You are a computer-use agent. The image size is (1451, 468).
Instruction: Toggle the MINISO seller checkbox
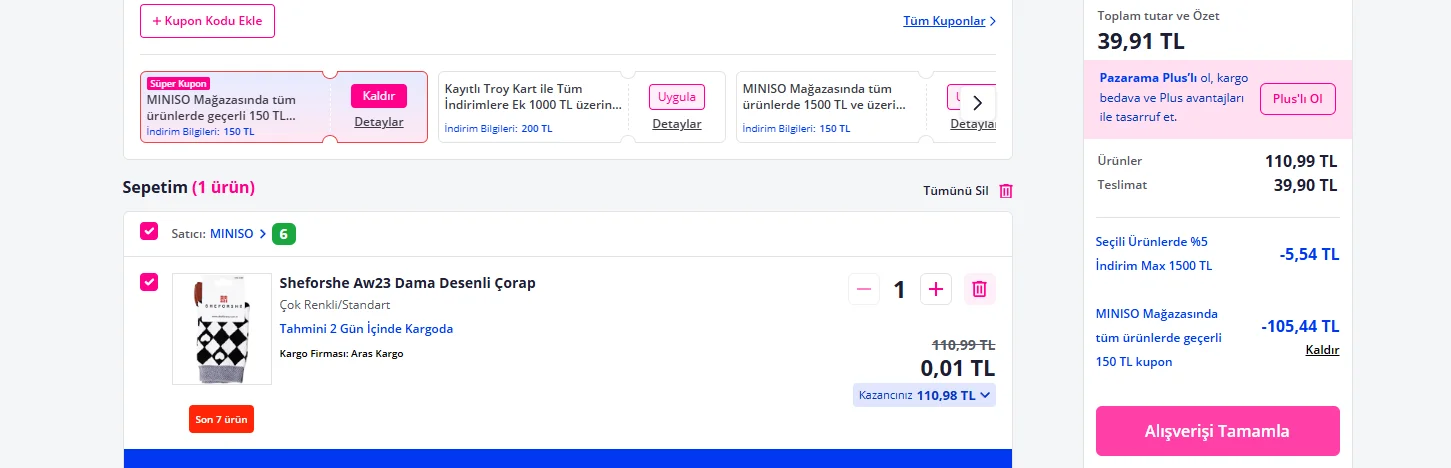pos(149,231)
